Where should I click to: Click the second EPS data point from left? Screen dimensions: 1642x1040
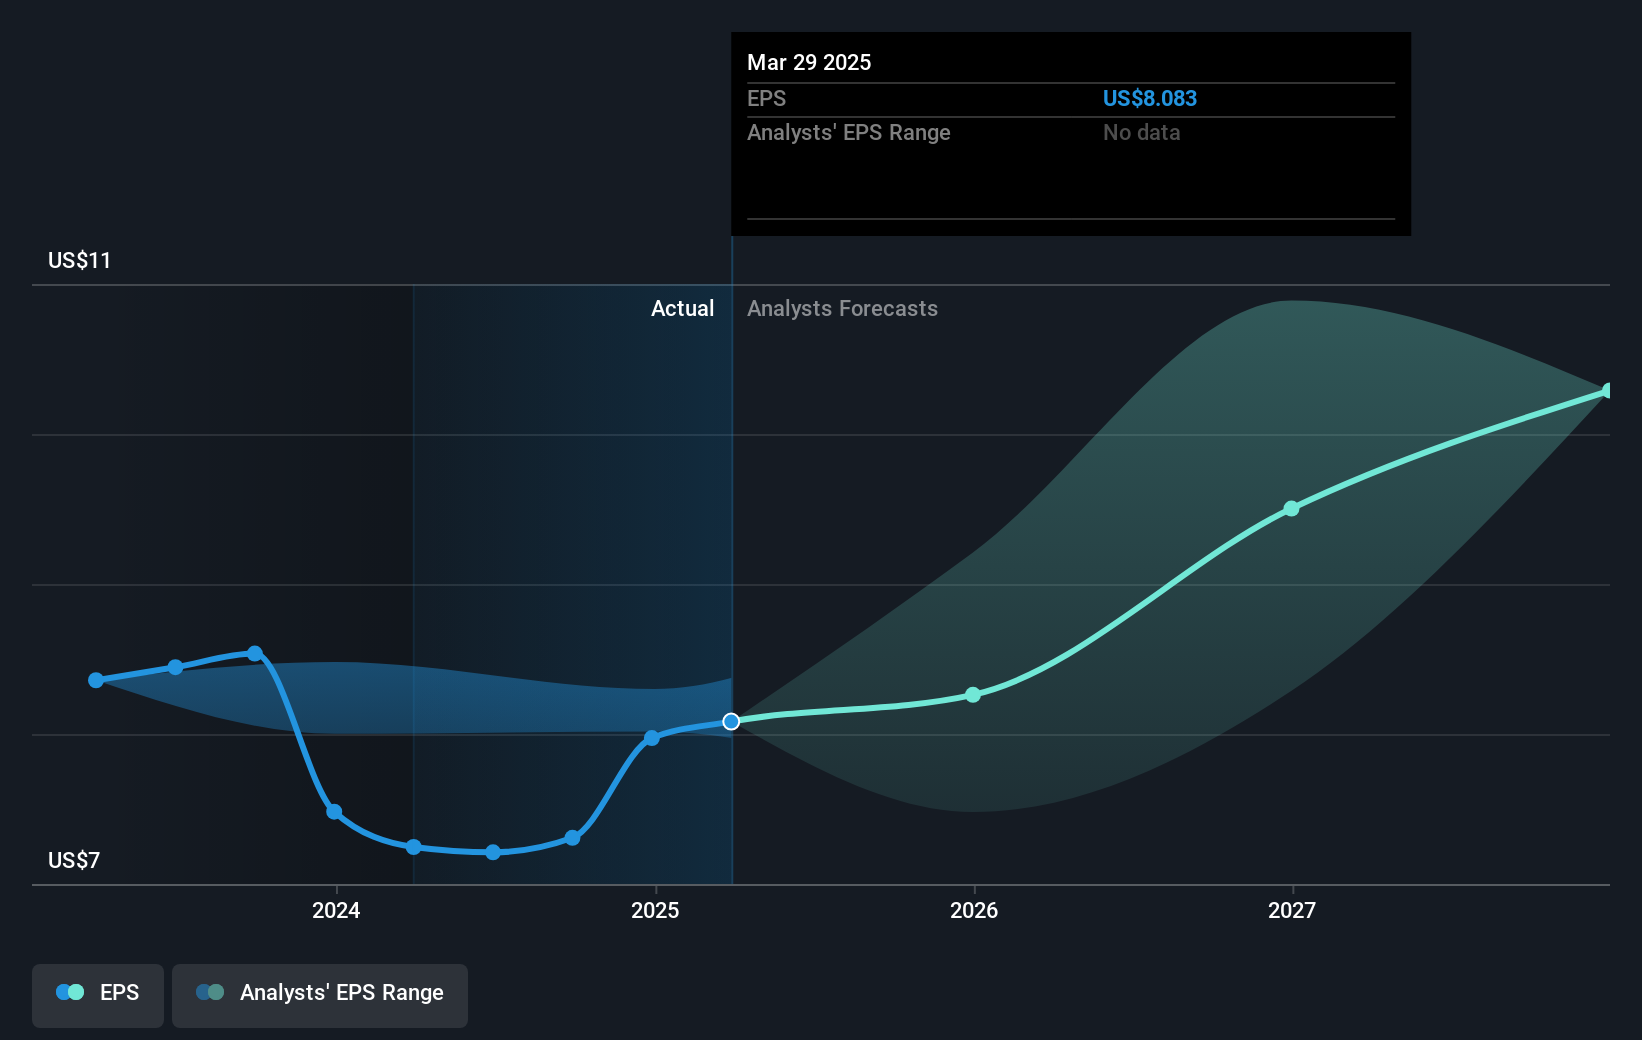175,667
